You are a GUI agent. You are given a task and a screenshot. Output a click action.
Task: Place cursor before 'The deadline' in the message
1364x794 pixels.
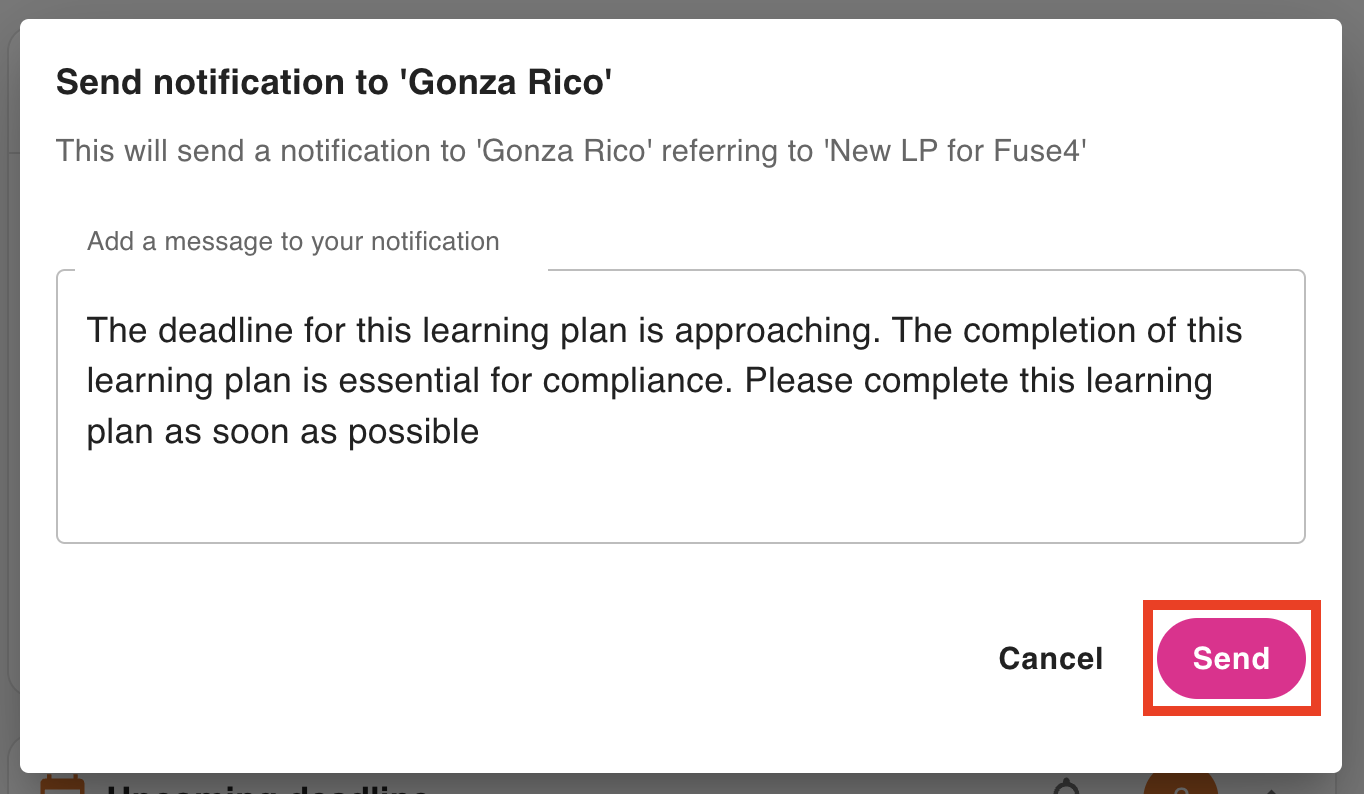pyautogui.click(x=88, y=330)
